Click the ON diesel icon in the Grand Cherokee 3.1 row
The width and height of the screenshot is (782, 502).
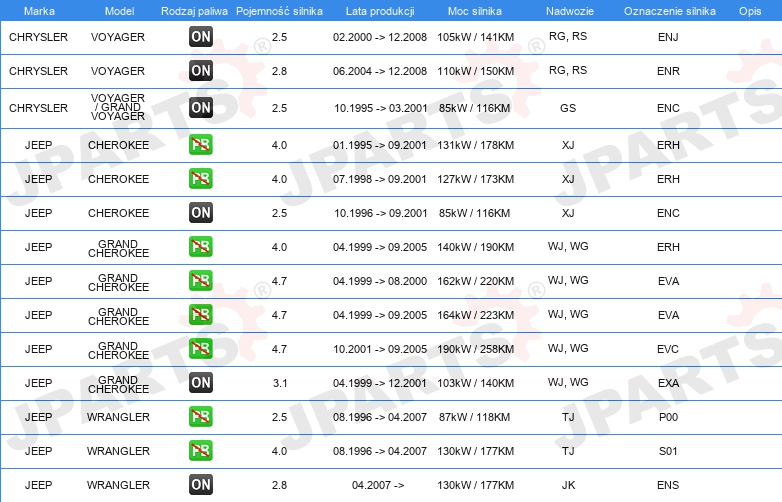click(200, 382)
